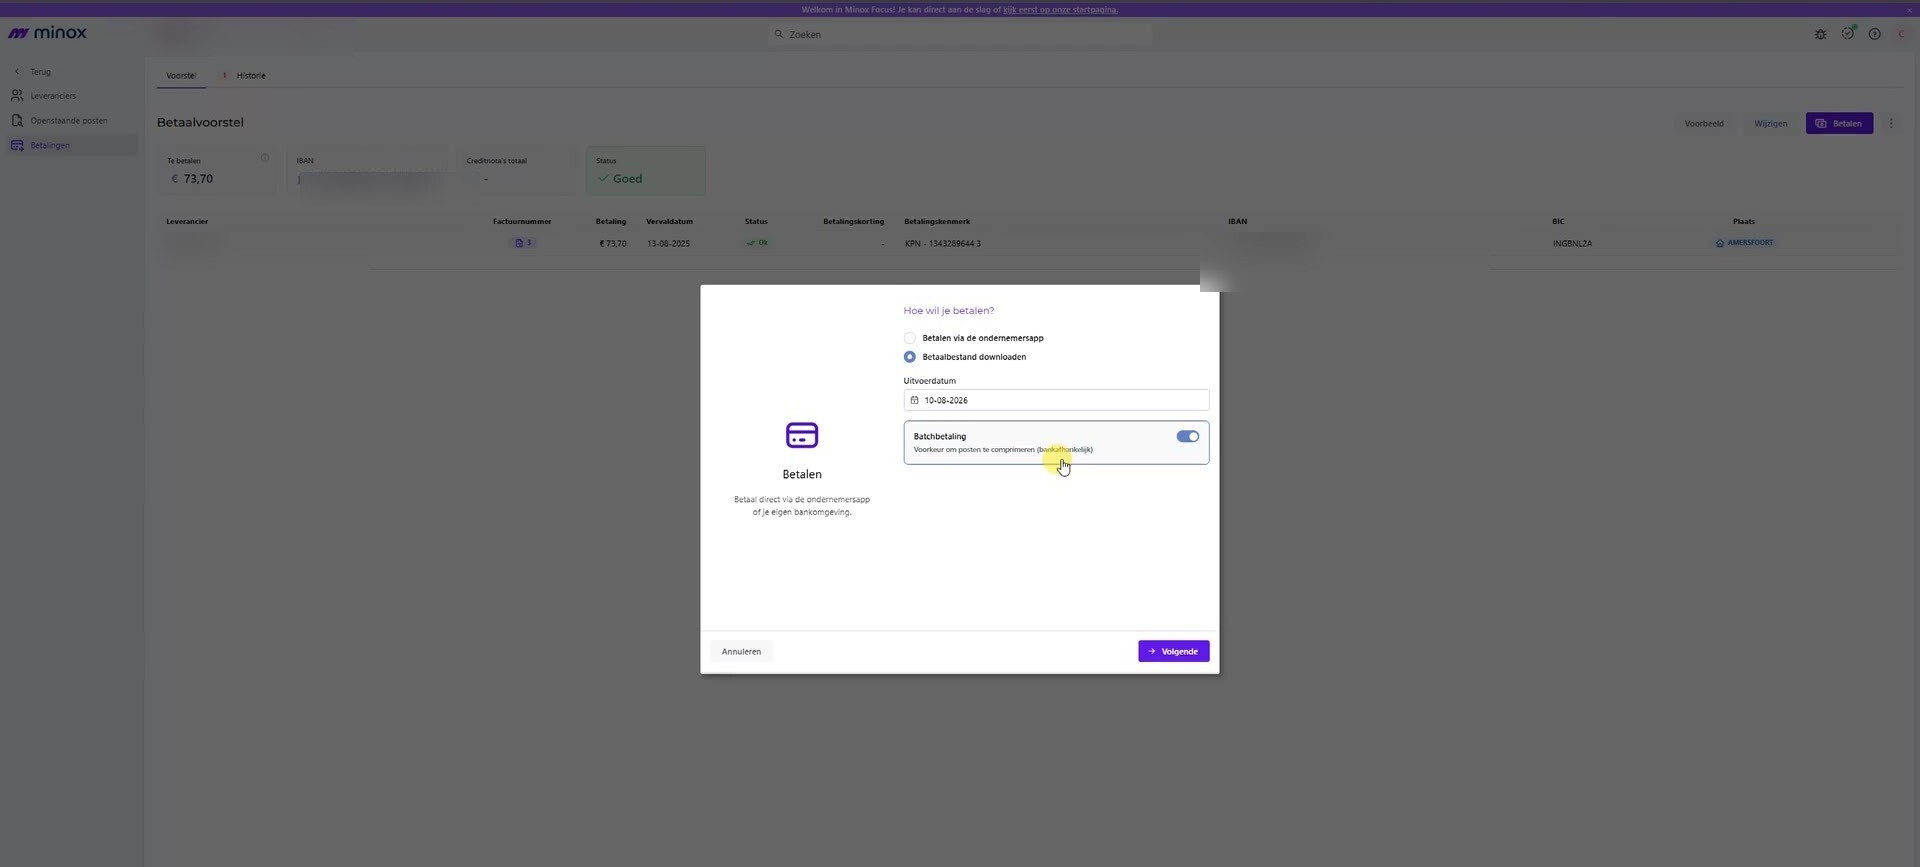The width and height of the screenshot is (1920, 867).
Task: Click the bug report icon
Action: click(1820, 34)
